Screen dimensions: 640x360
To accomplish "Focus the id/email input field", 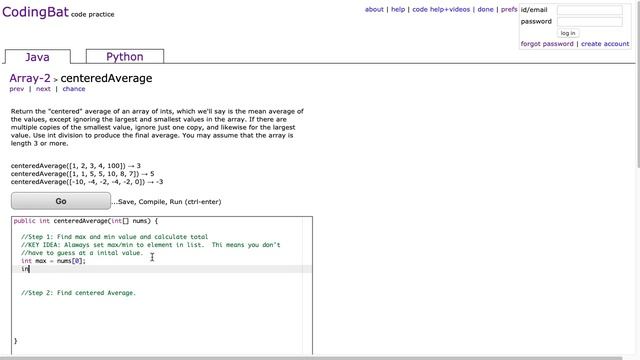I will 590,10.
